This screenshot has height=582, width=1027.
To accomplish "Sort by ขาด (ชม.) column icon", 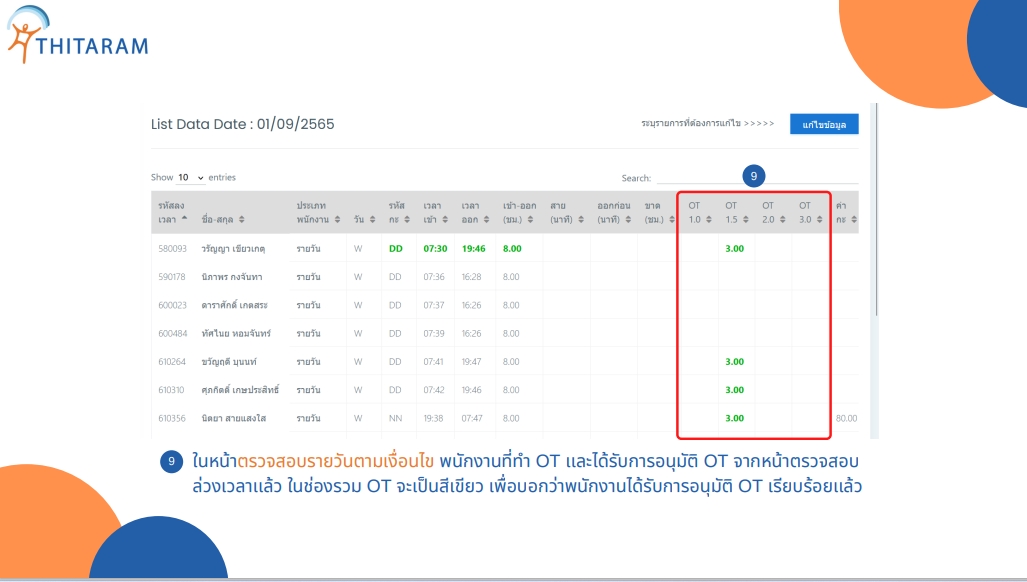I will [671, 219].
